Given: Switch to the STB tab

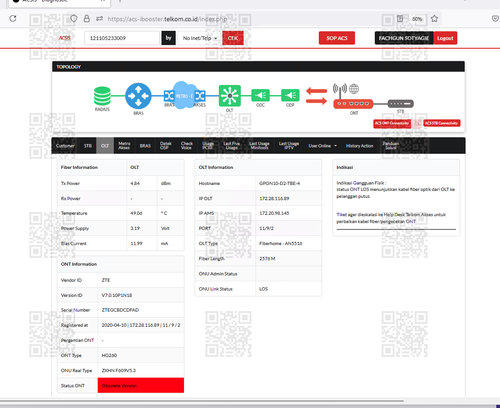Looking at the screenshot, I should tap(88, 146).
